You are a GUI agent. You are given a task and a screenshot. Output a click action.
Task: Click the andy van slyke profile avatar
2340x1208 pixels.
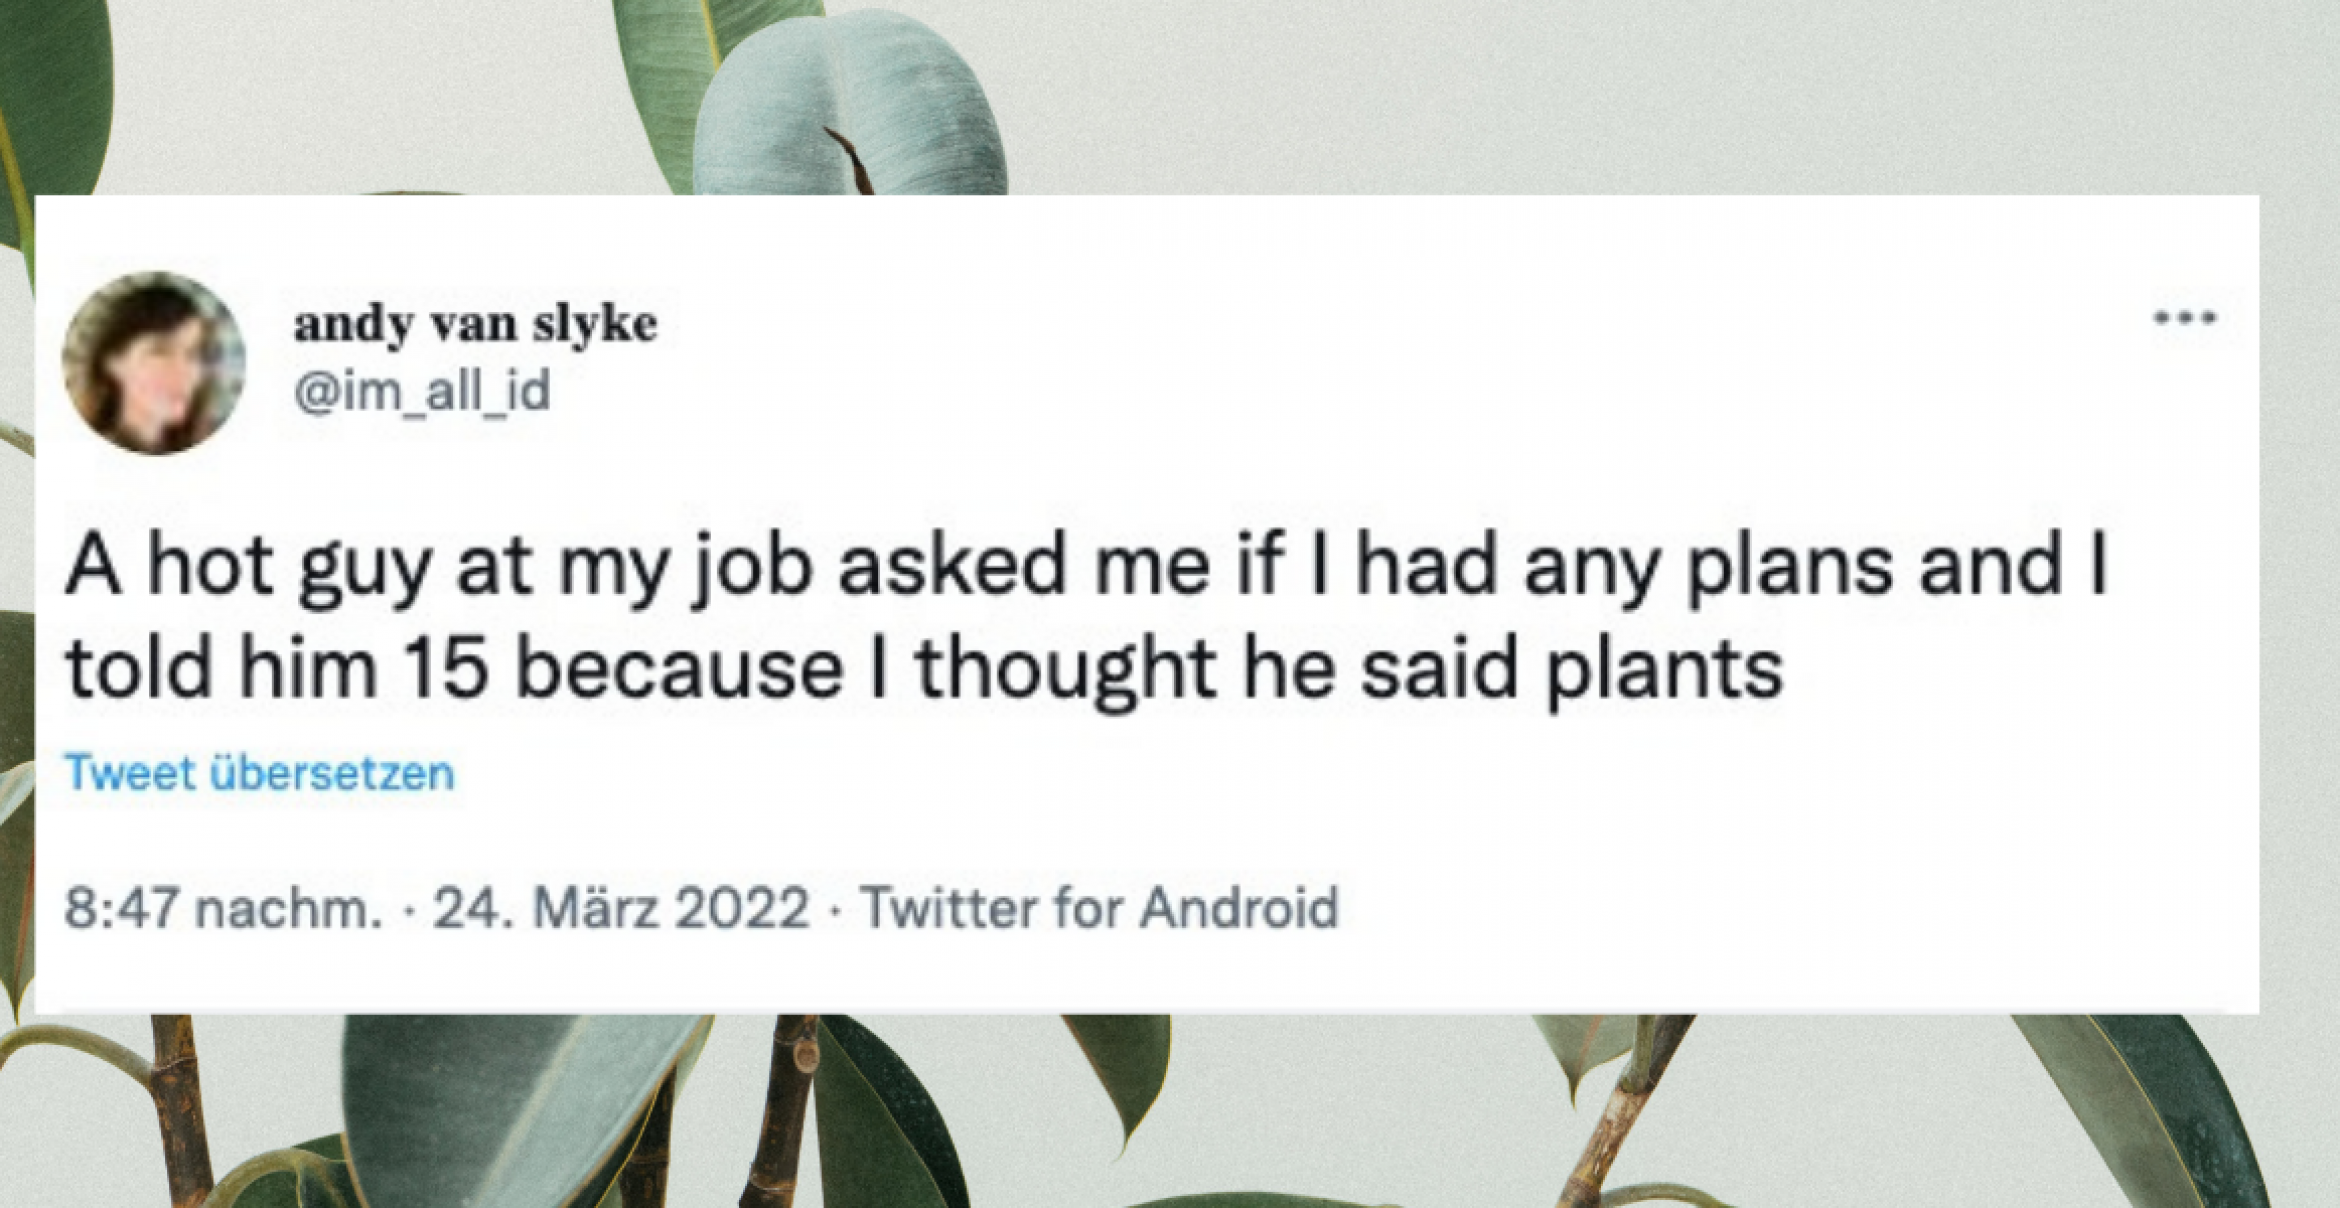[154, 363]
